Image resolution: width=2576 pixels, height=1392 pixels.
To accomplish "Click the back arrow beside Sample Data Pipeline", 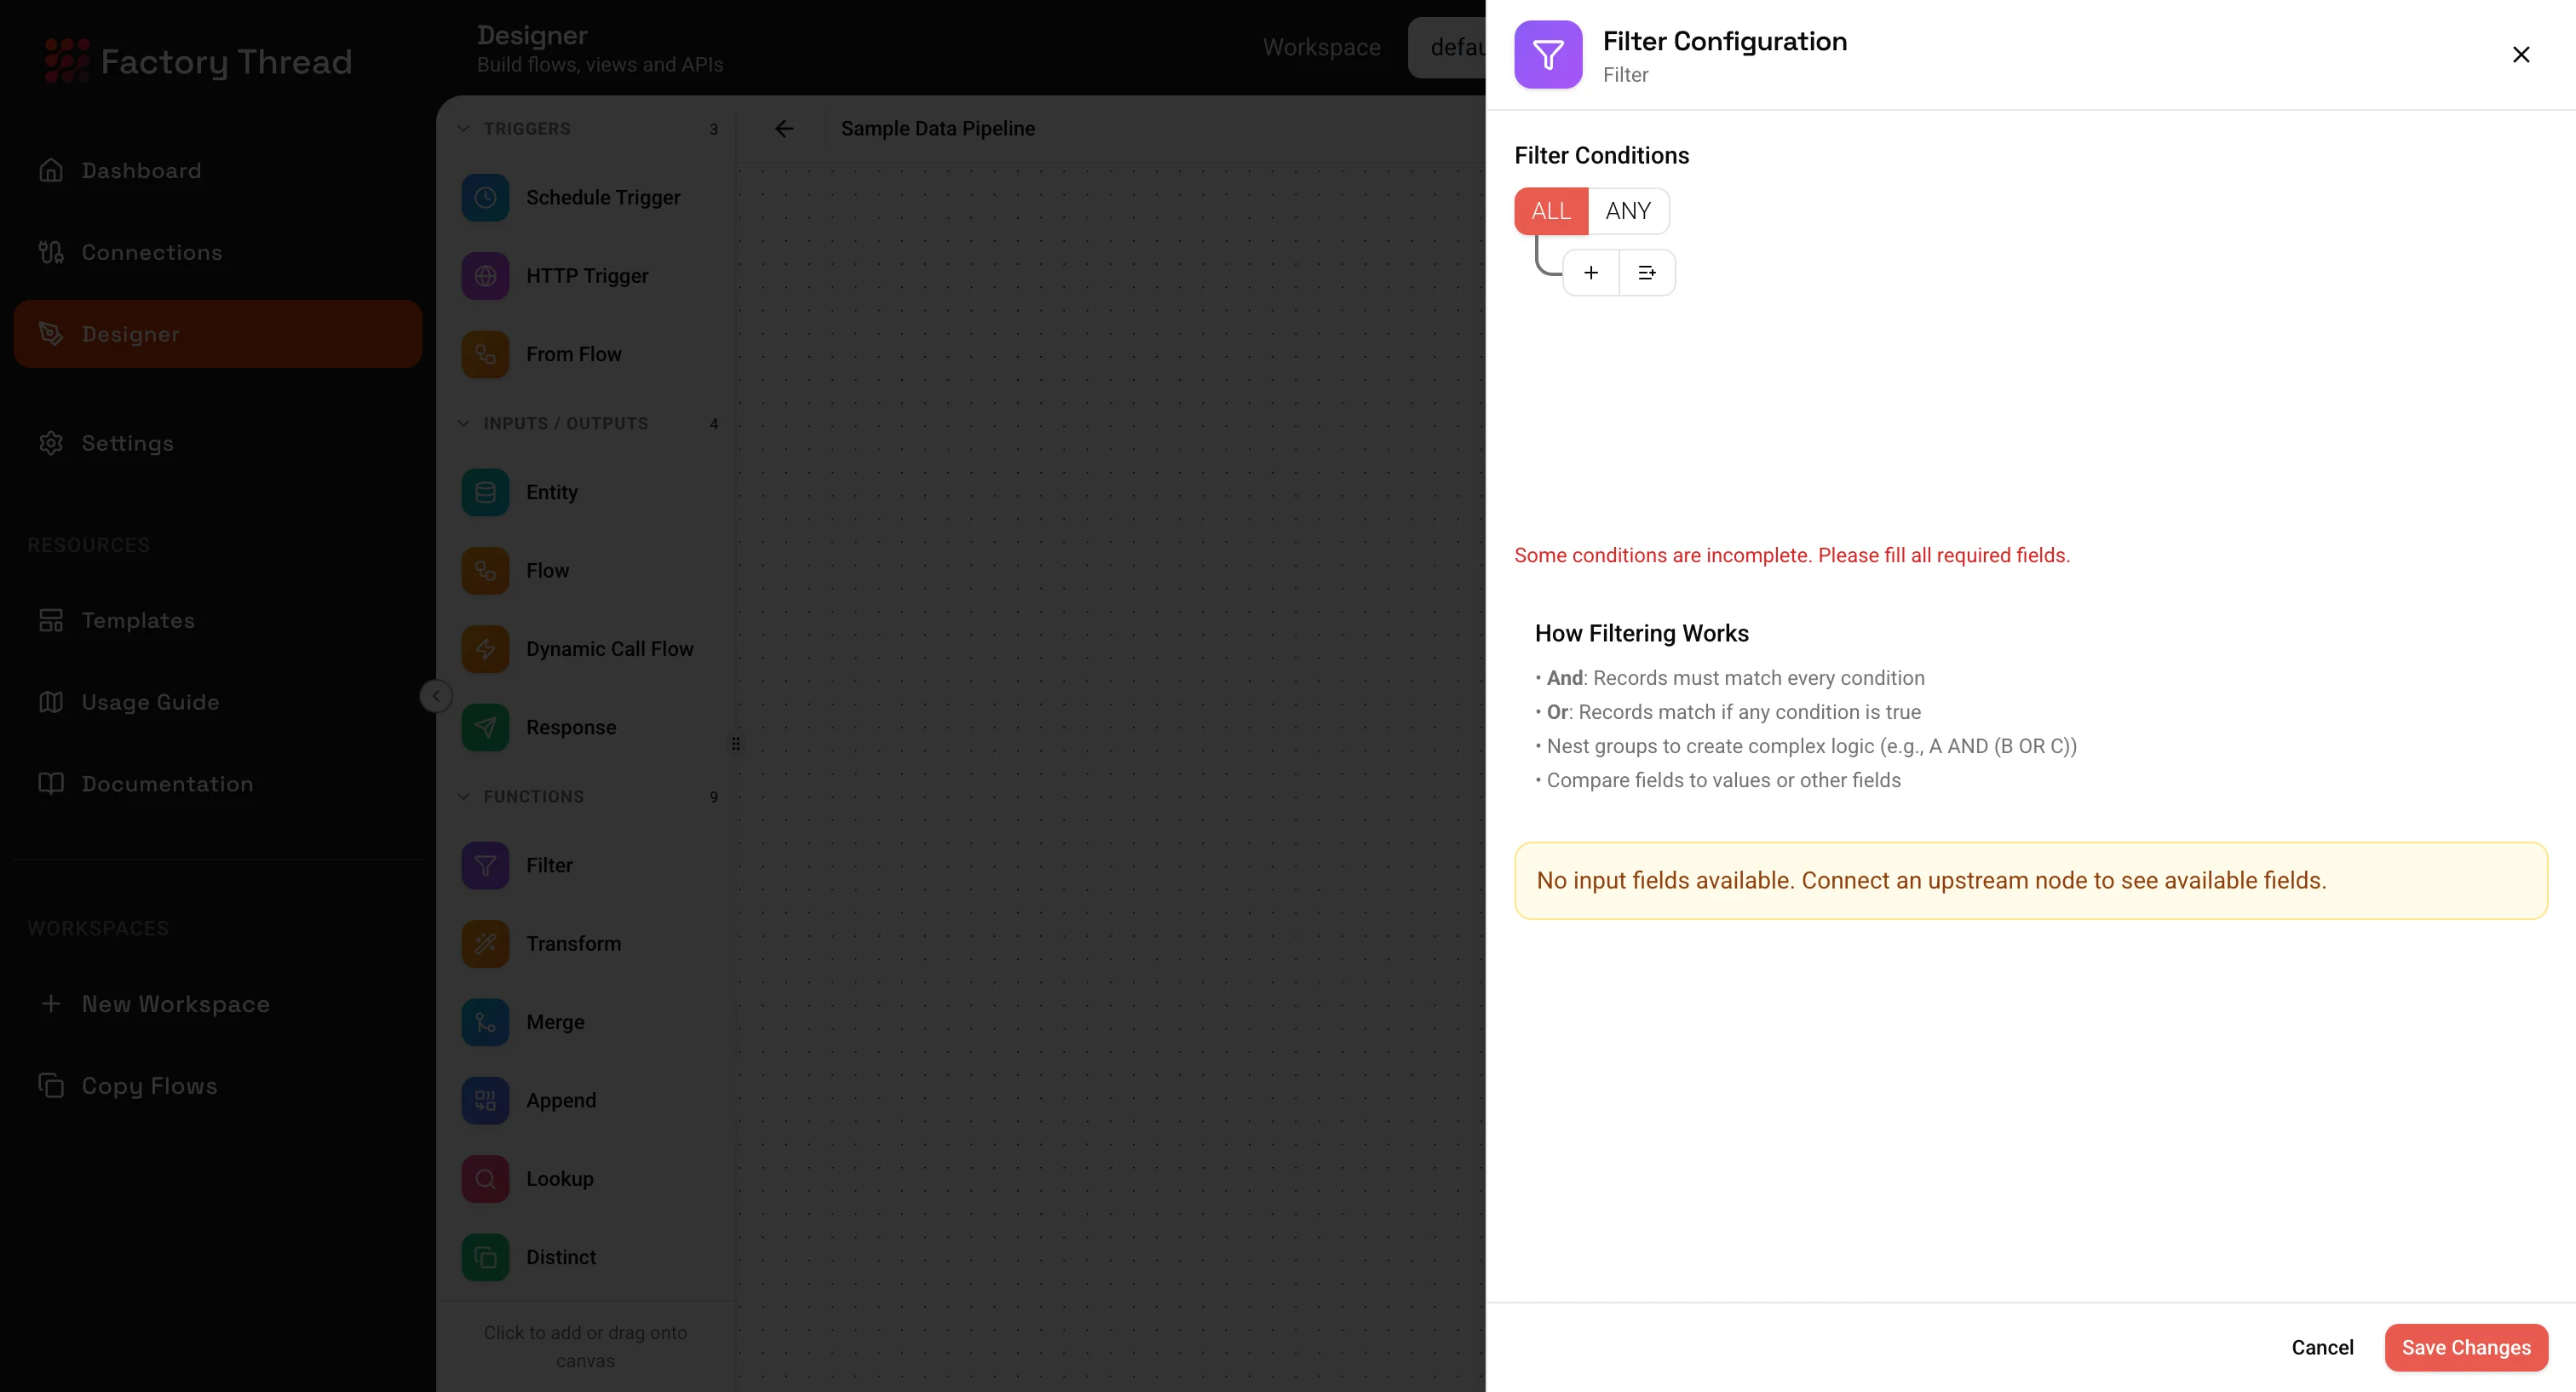I will (x=784, y=129).
